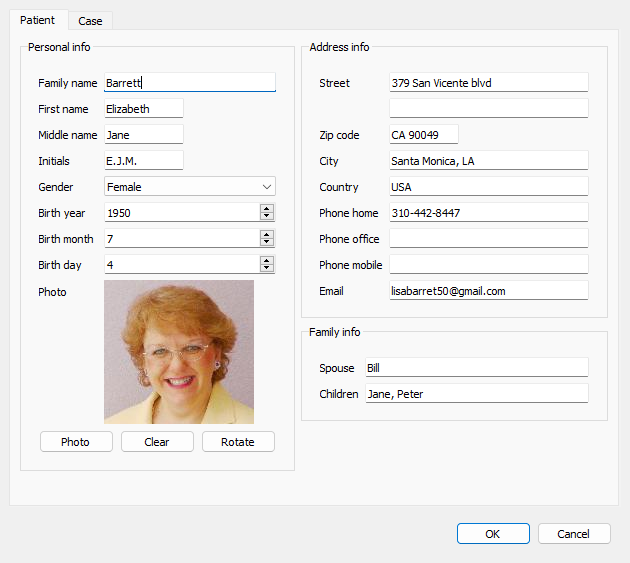Click the Photo button
The height and width of the screenshot is (563, 630).
coord(75,442)
